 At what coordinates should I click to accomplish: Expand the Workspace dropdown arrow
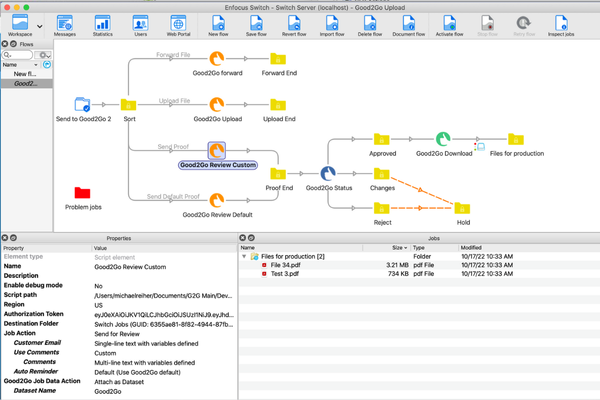click(39, 26)
